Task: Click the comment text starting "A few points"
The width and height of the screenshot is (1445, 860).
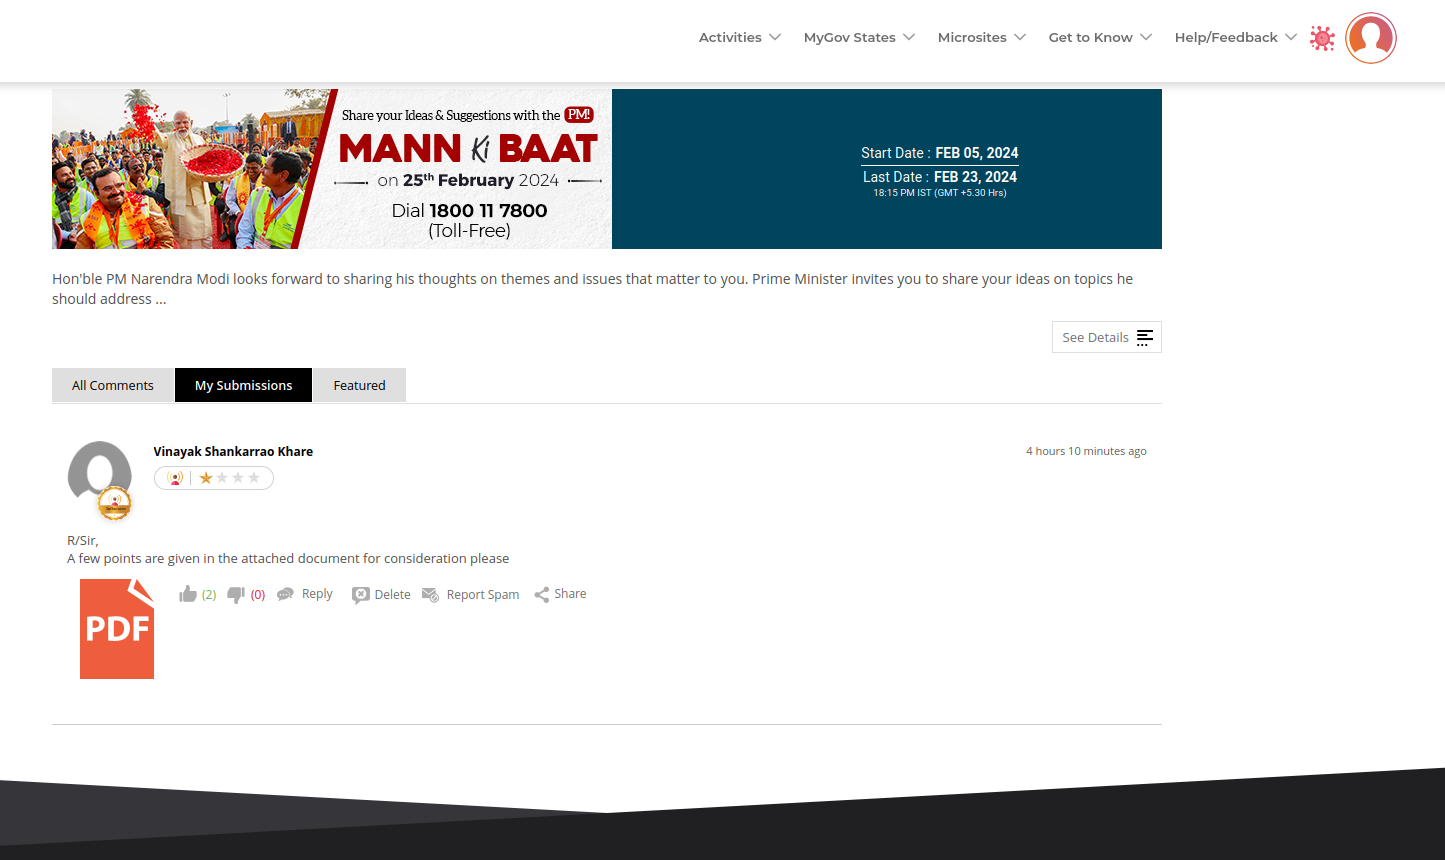Action: coord(288,559)
